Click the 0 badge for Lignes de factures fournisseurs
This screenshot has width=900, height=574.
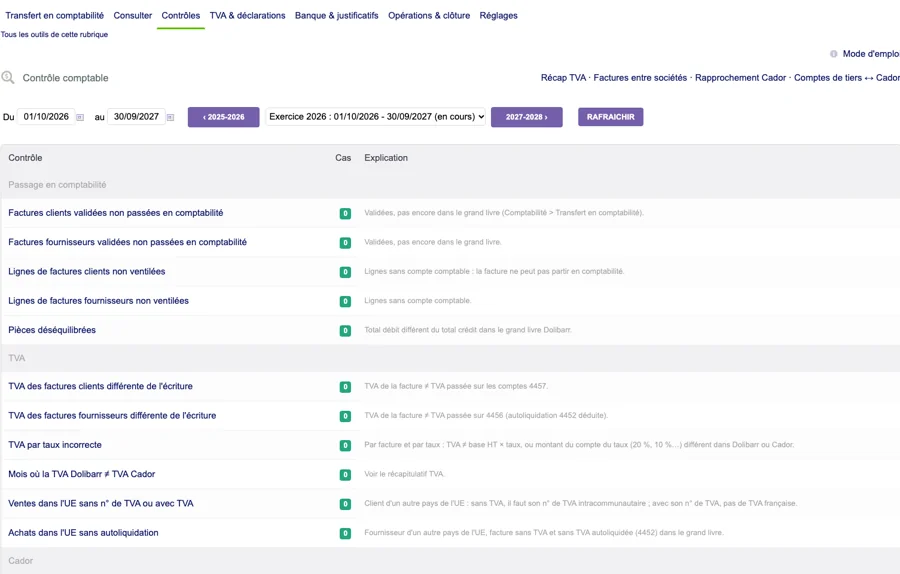click(x=345, y=301)
